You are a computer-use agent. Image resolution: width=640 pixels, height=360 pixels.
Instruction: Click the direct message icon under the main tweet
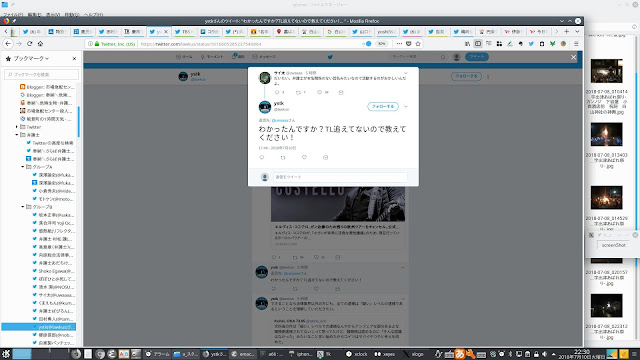(x=325, y=157)
